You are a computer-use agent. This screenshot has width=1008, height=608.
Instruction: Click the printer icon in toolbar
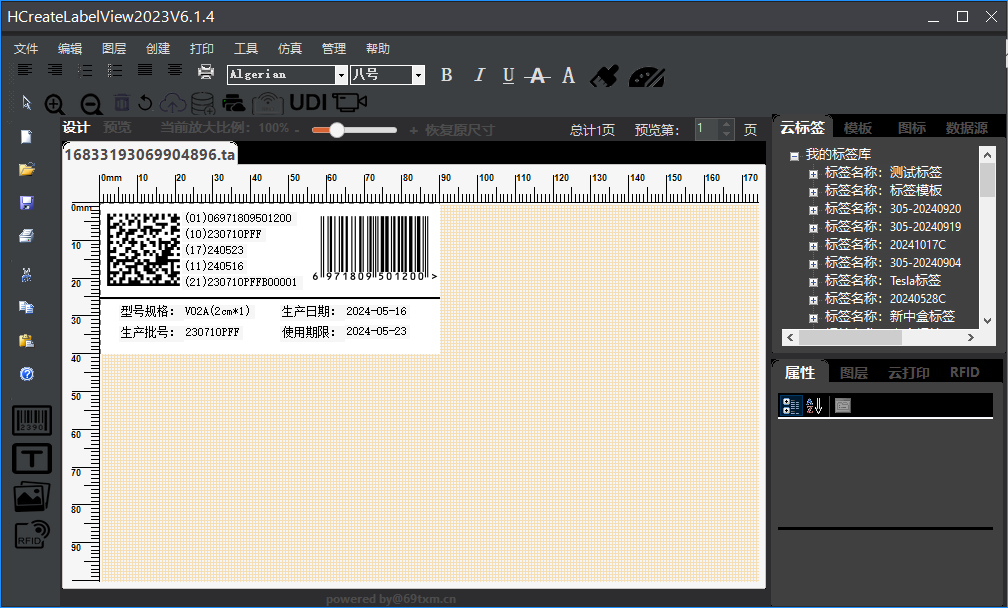[x=206, y=72]
